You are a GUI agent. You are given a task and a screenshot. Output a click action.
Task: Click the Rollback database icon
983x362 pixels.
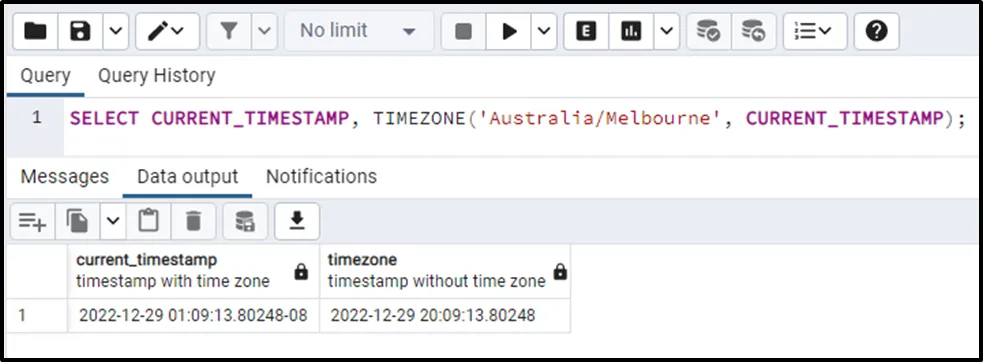[x=753, y=31]
